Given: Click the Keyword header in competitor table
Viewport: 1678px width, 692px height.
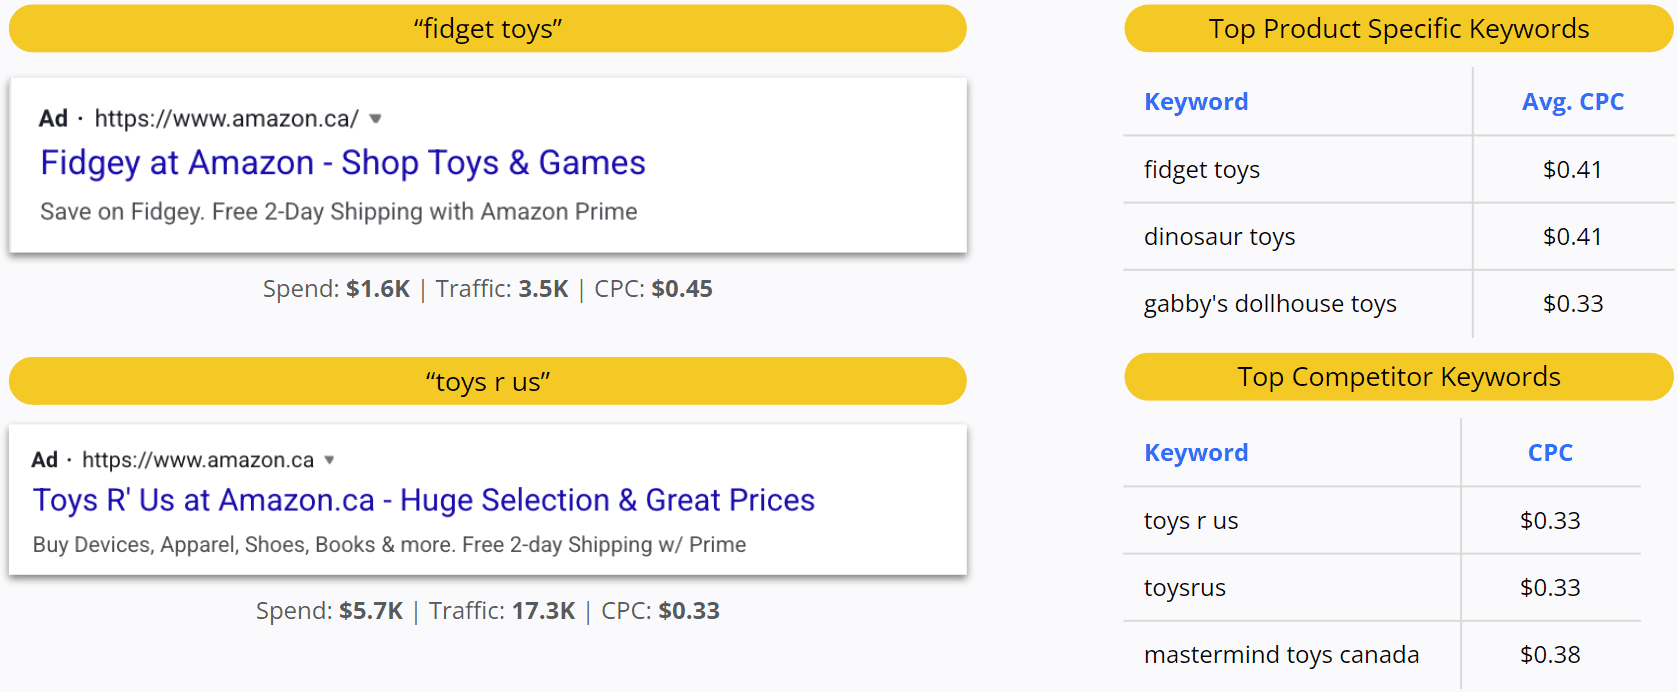Looking at the screenshot, I should (1196, 453).
